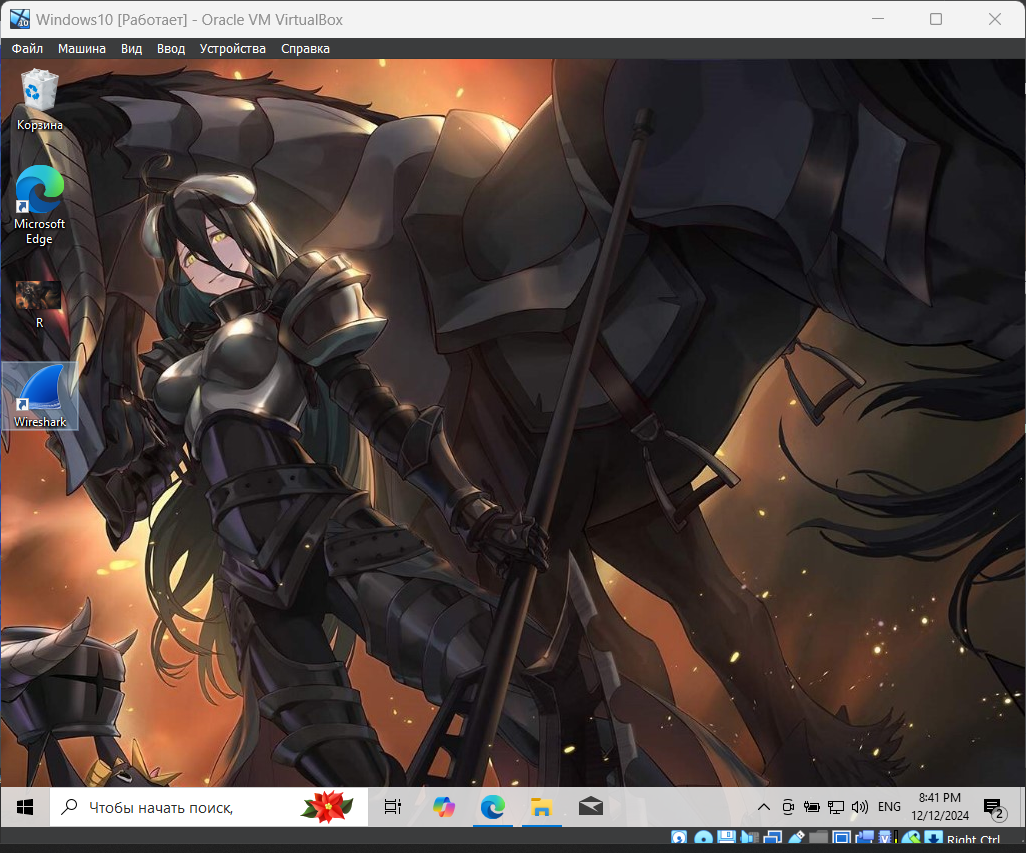
Task: Open the Mail app from taskbar
Action: 590,807
